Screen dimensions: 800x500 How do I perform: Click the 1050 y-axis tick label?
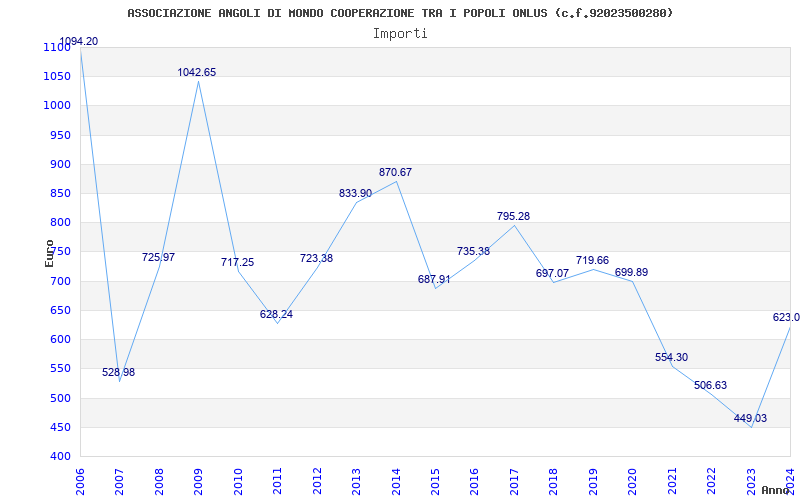tap(57, 77)
